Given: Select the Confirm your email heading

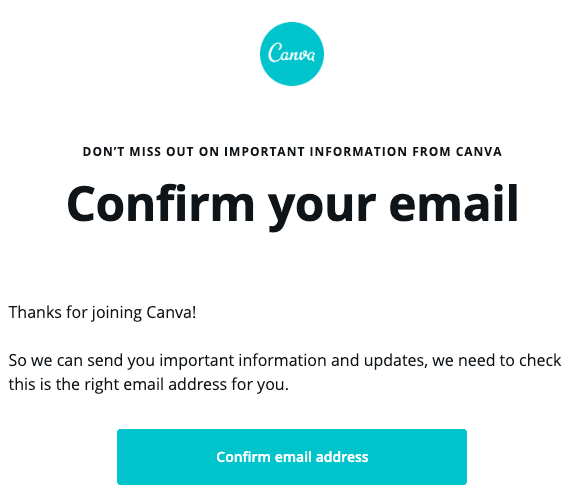Looking at the screenshot, I should tap(292, 206).
